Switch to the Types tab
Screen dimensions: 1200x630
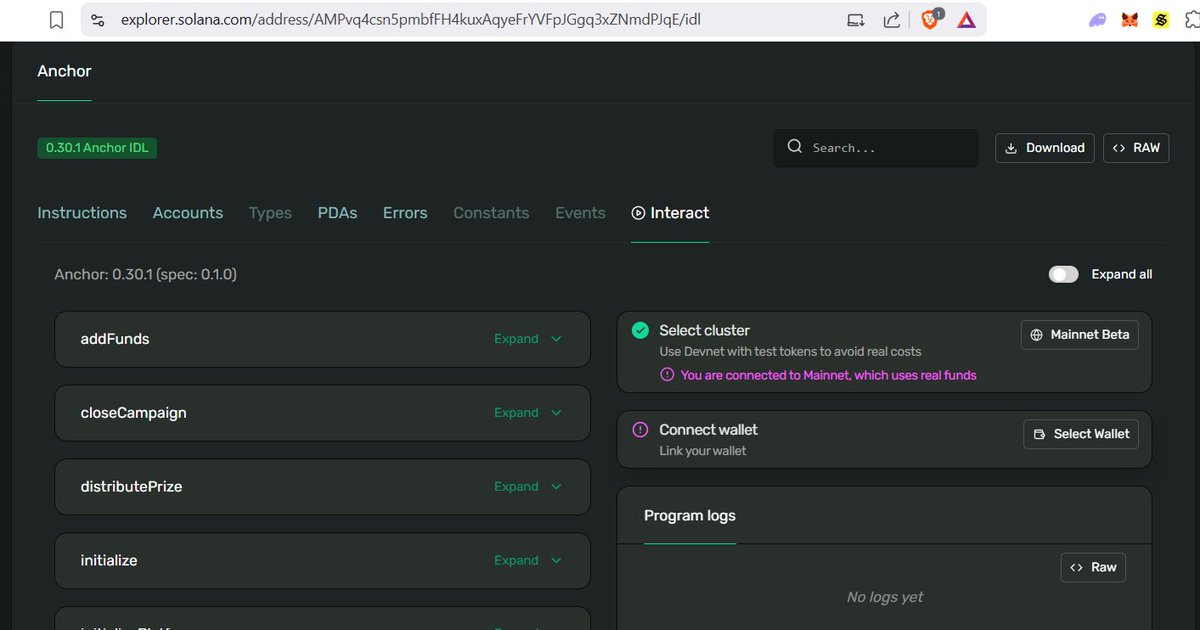click(x=270, y=213)
